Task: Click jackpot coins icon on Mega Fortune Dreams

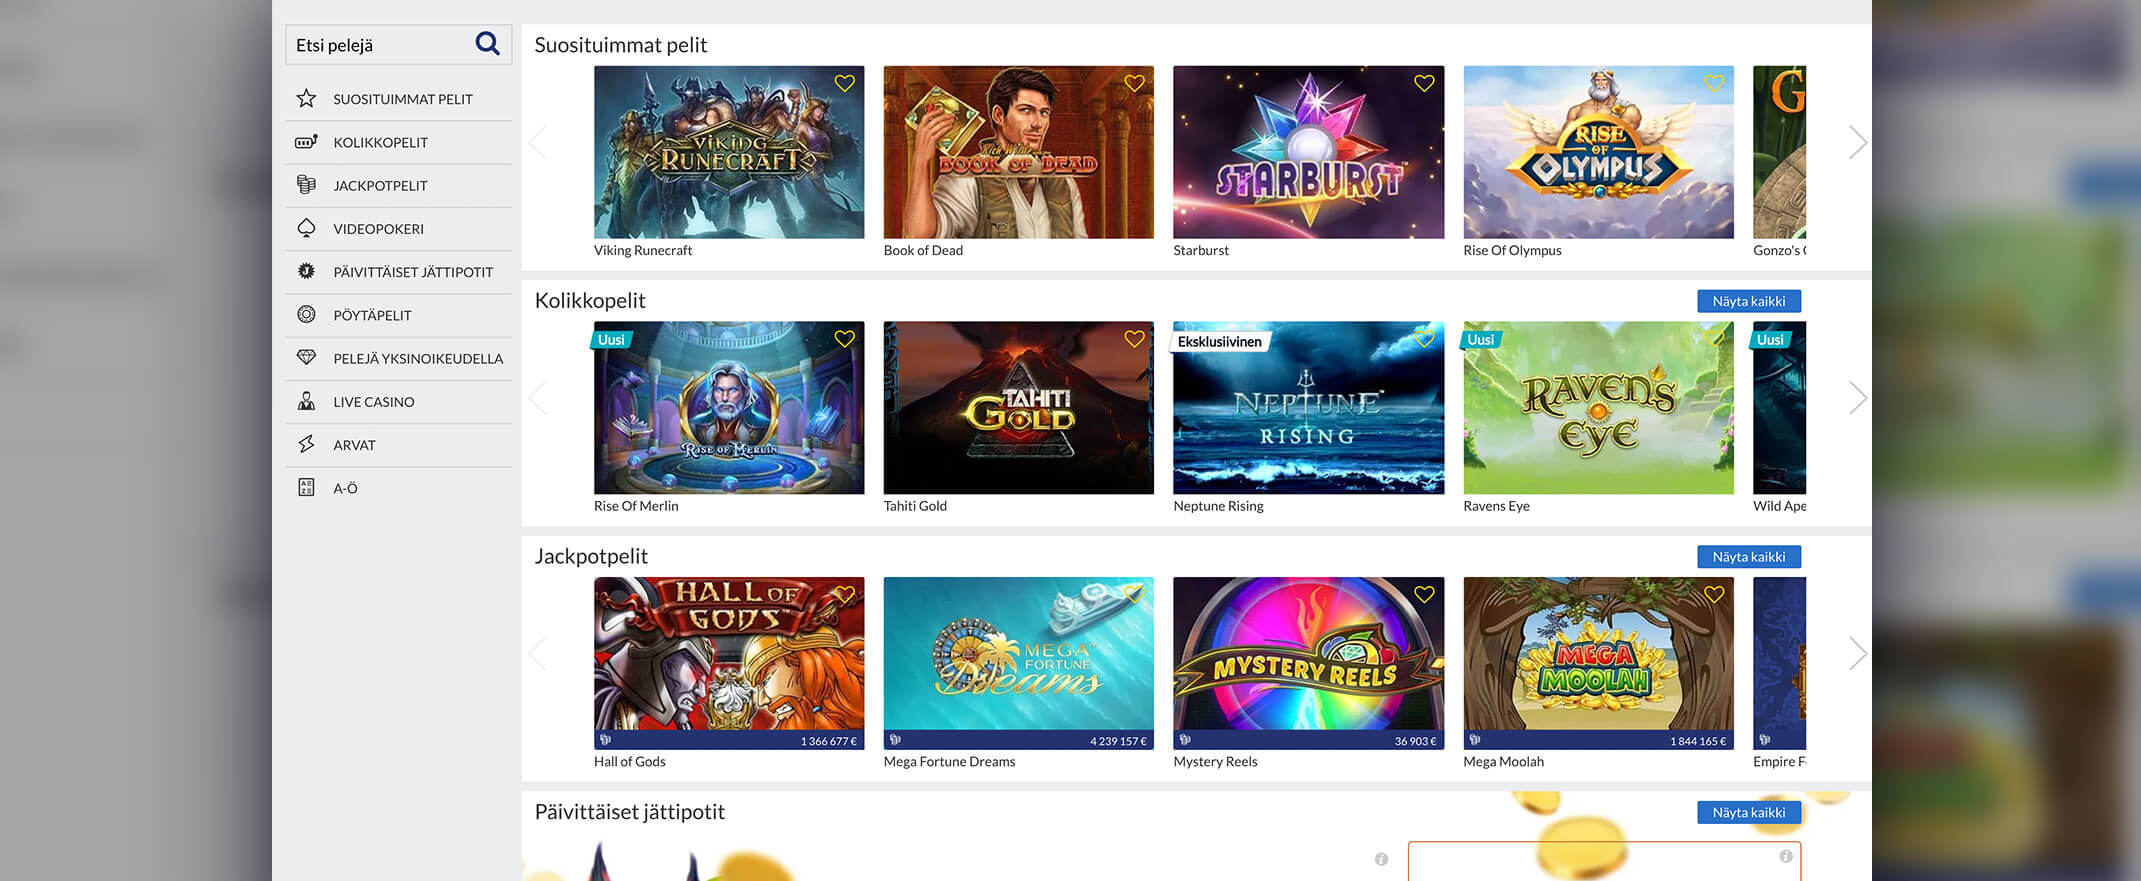Action: point(895,740)
